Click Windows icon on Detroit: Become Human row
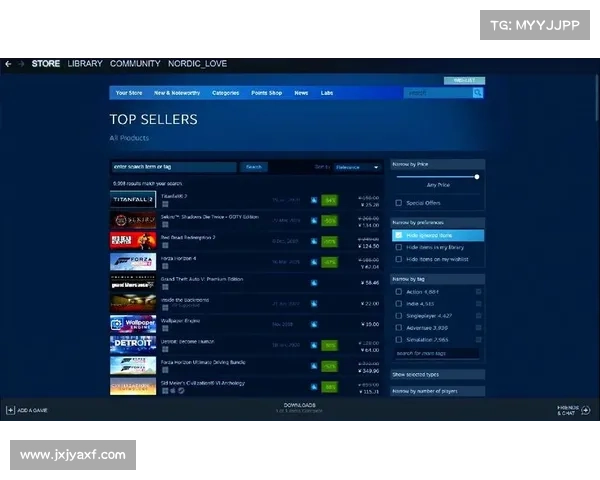Viewport: 600px width, 480px height. coord(165,349)
